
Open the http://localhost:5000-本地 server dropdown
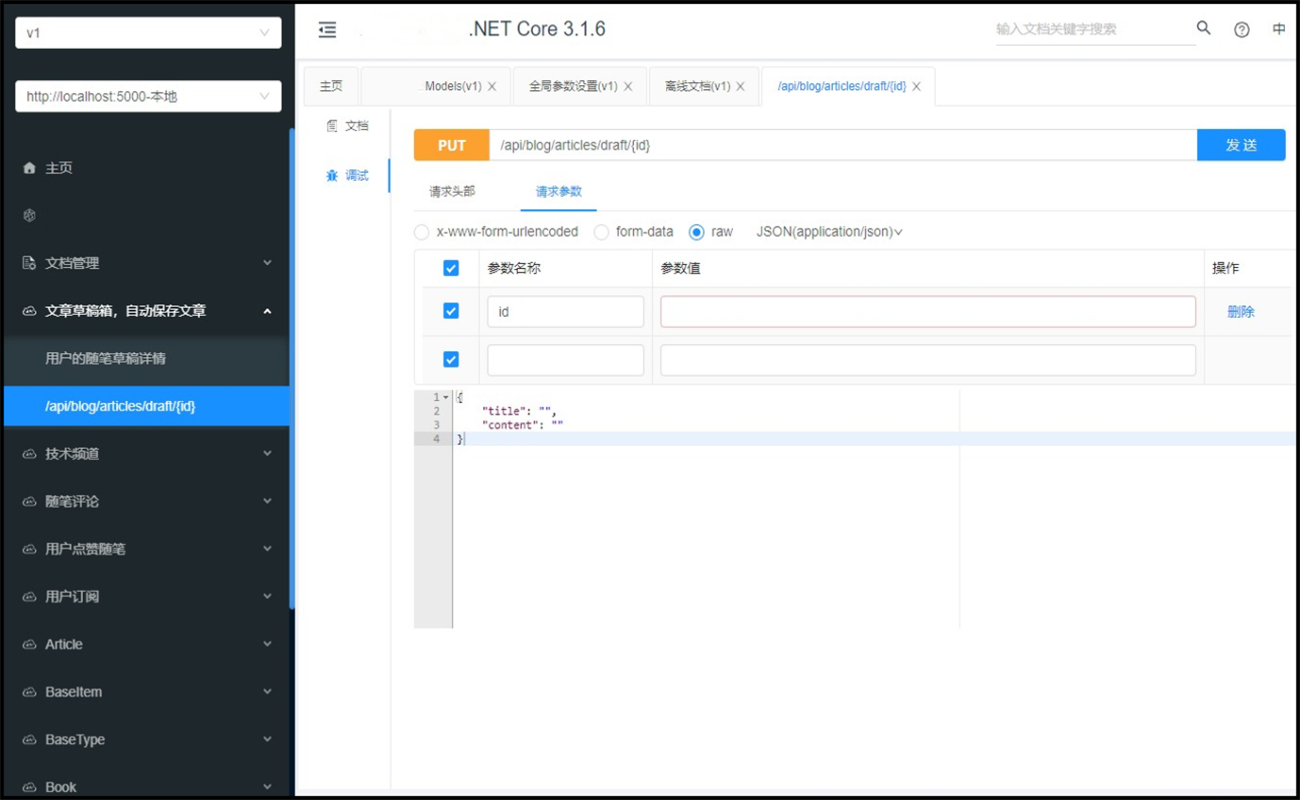pos(148,97)
